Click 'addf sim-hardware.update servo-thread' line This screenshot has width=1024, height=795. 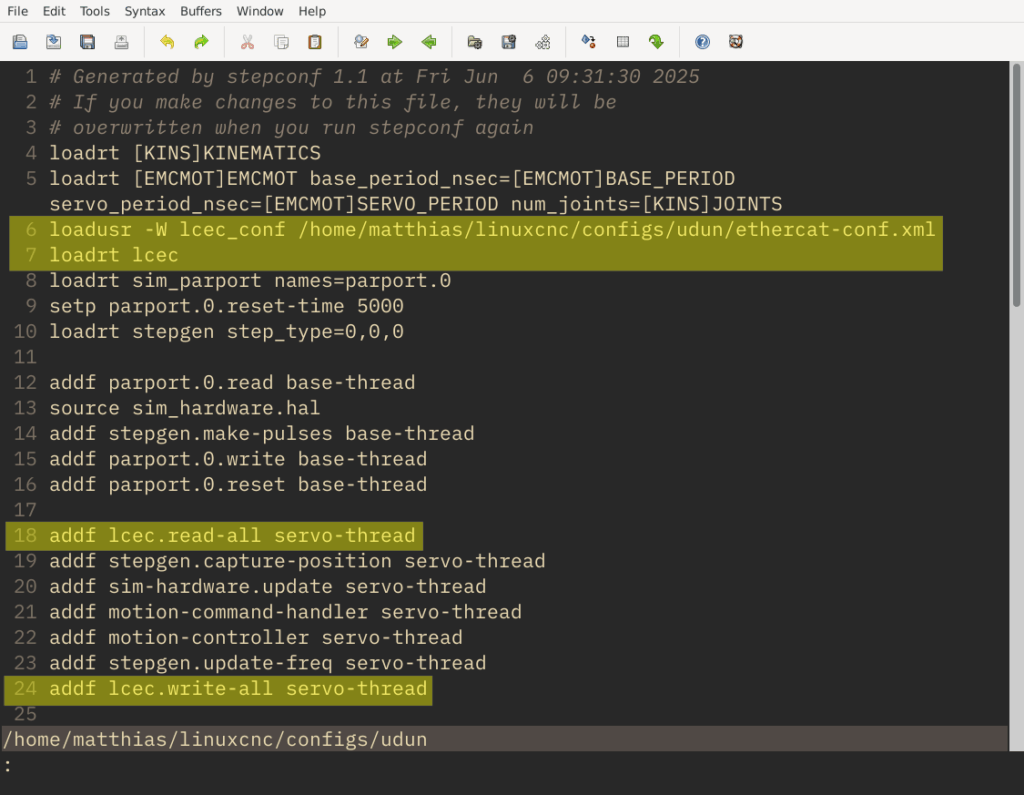tap(268, 587)
